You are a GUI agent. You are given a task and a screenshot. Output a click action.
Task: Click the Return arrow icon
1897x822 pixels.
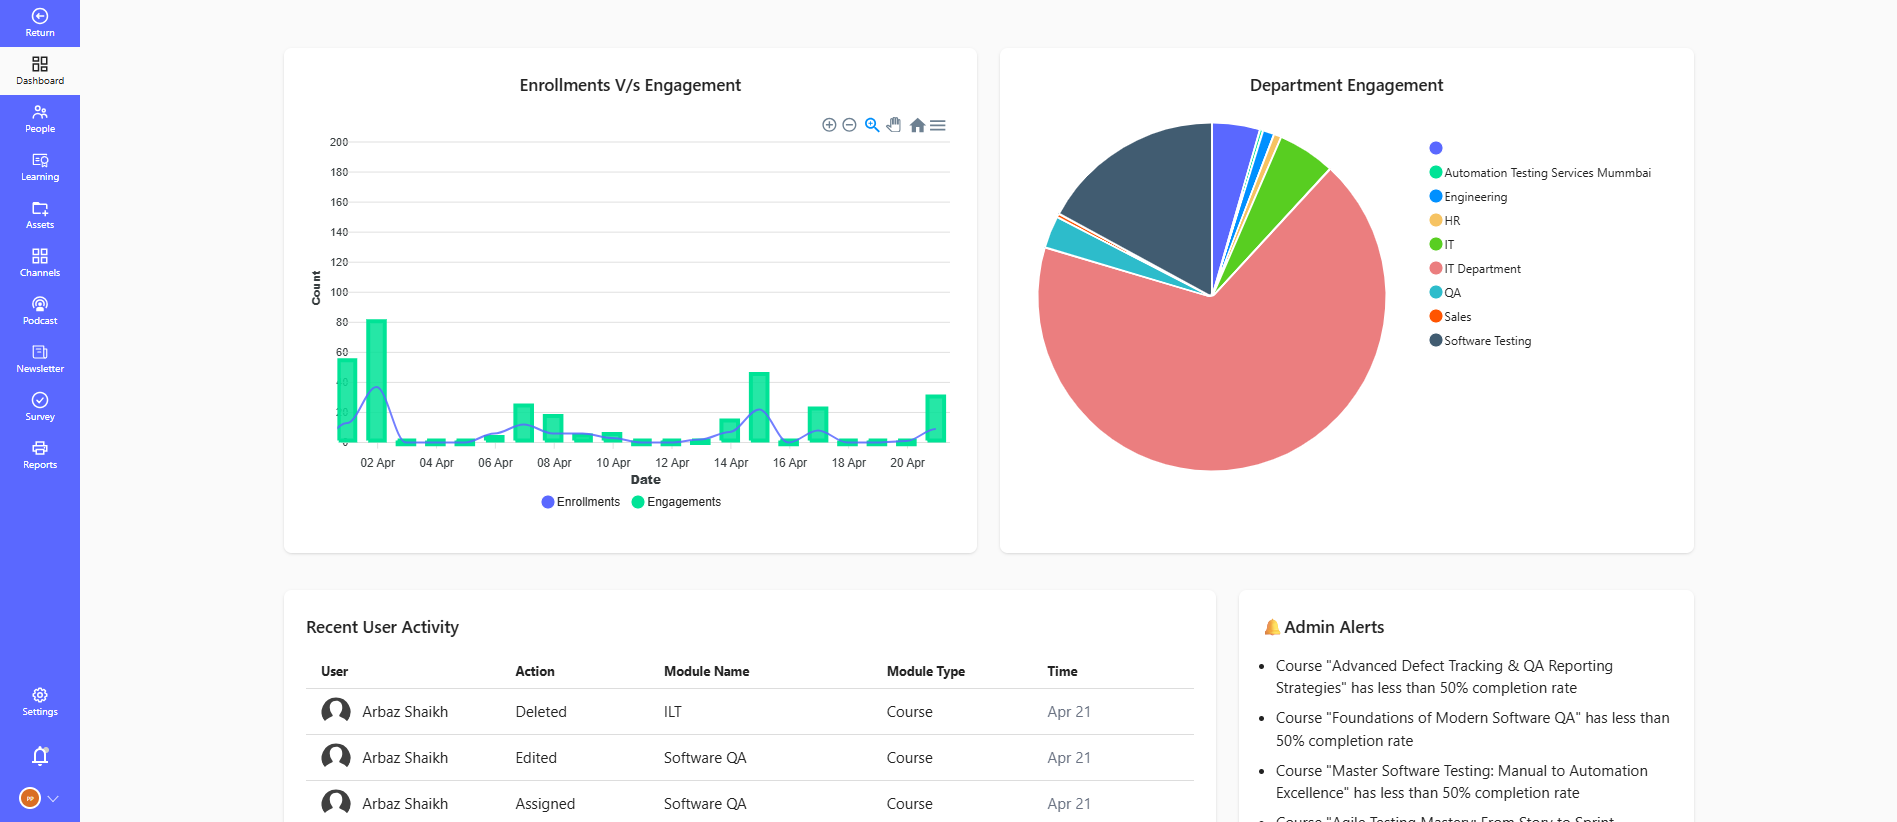click(40, 16)
